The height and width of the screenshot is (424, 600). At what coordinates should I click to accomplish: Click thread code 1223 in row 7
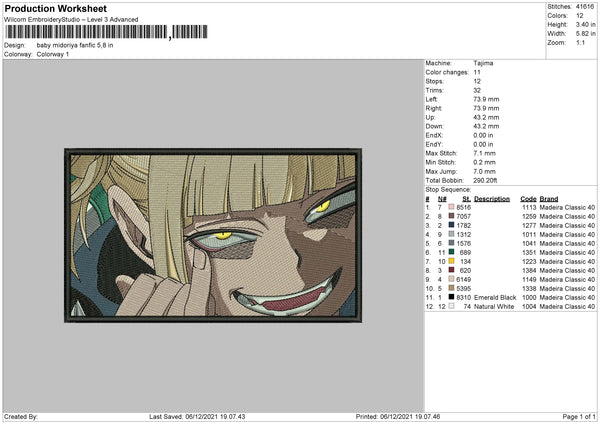[529, 261]
